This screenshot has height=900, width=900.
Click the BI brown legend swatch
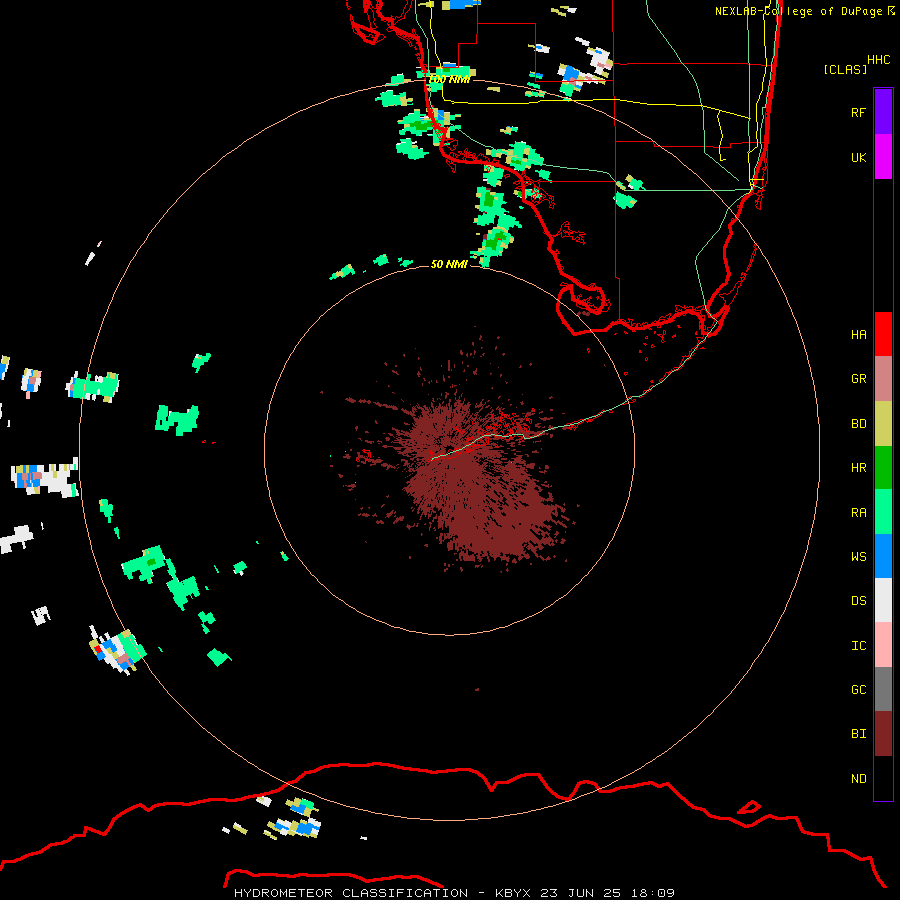tap(883, 734)
